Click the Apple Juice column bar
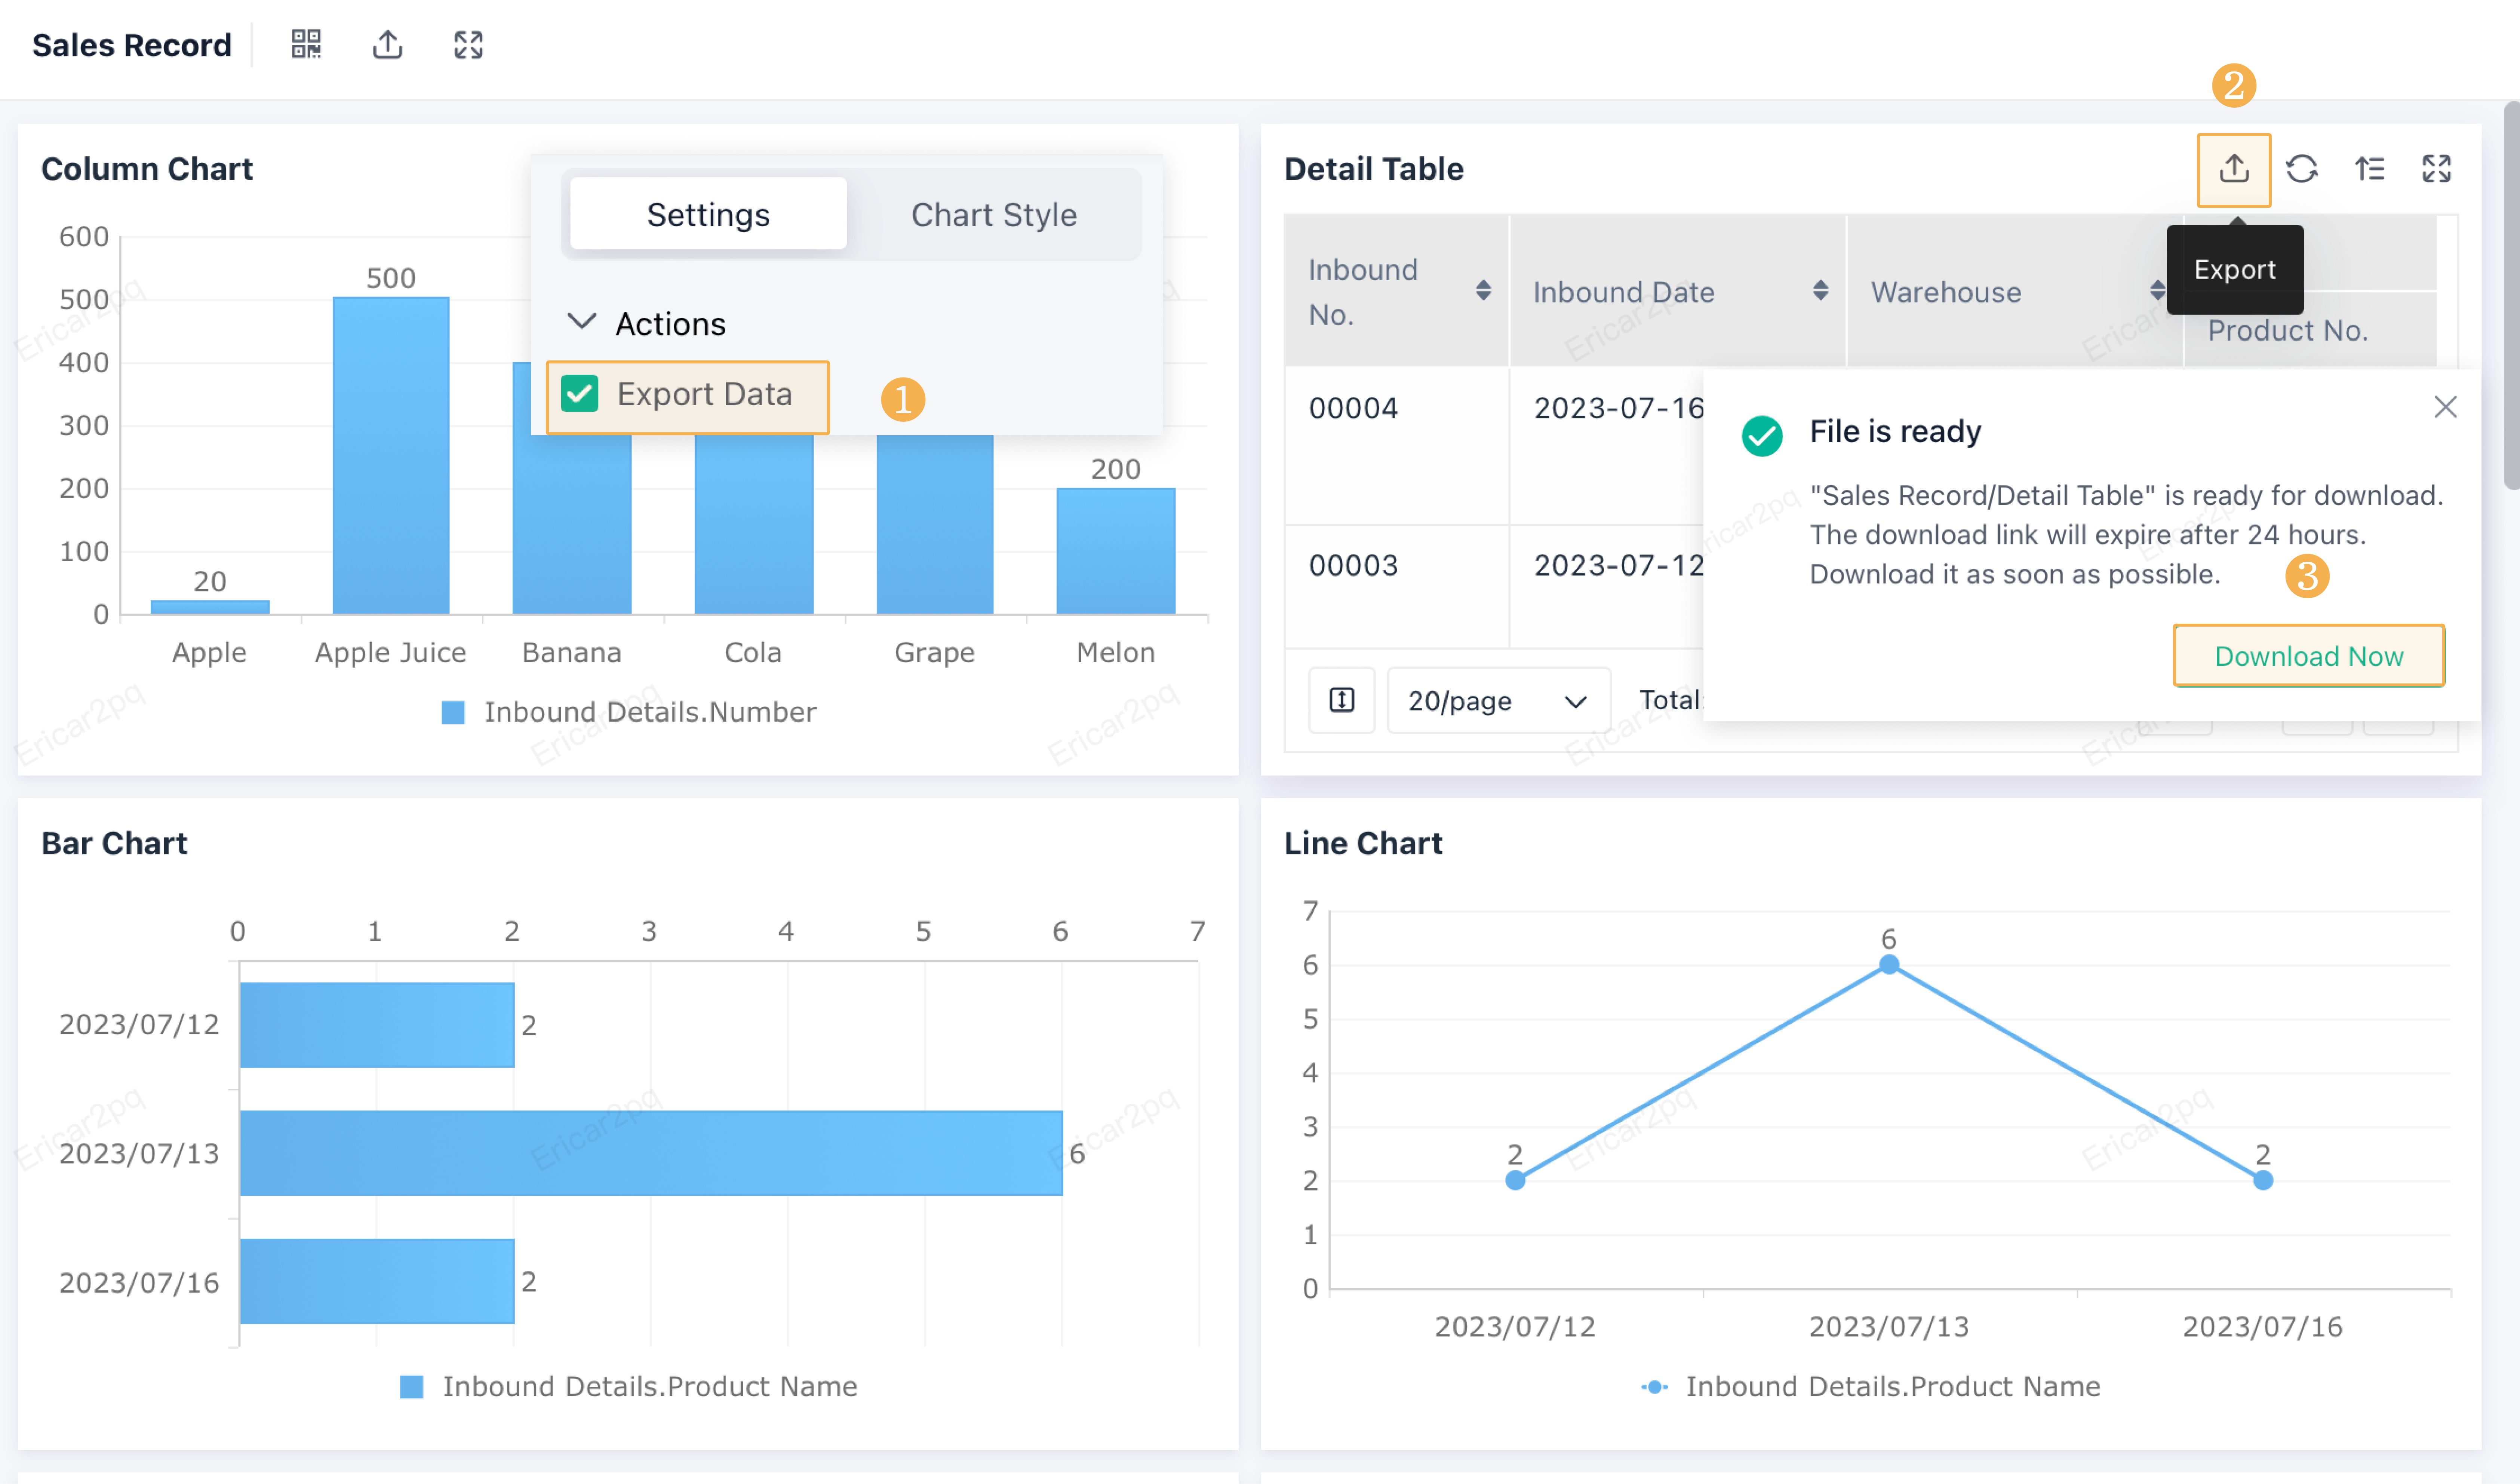Screen dimensions: 2520x1484 (391, 455)
